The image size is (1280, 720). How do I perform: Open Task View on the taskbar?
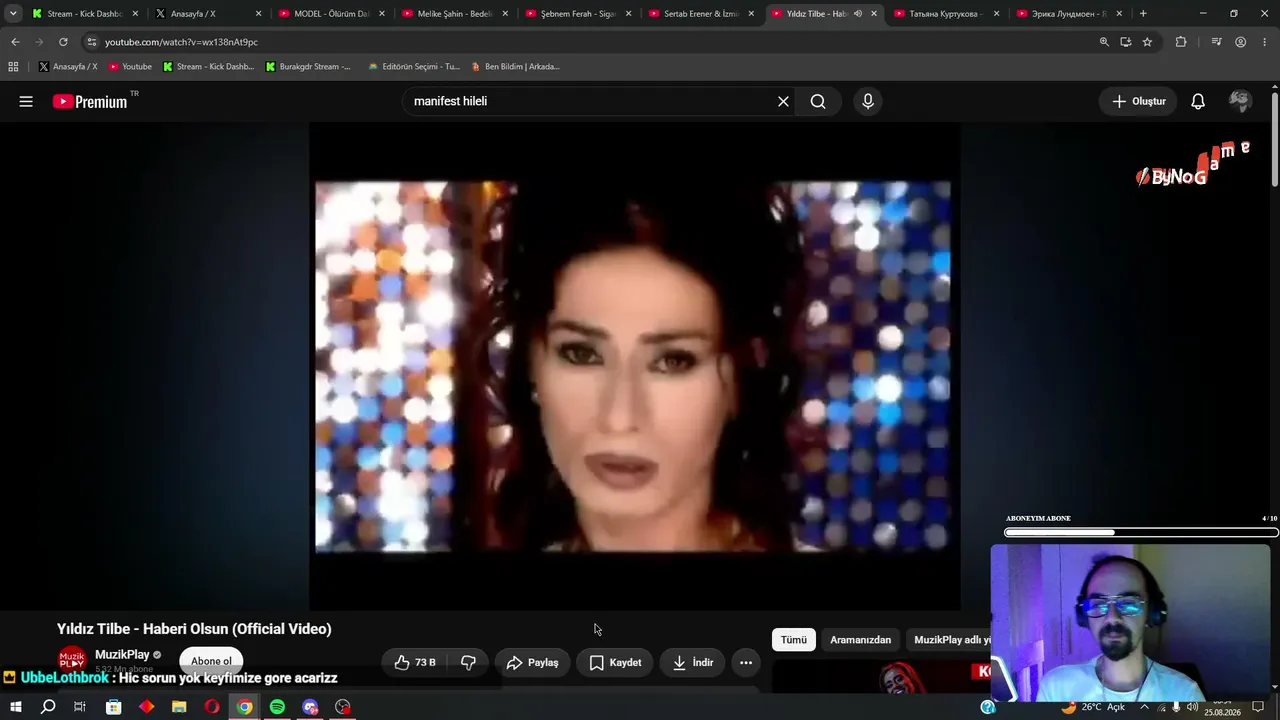[80, 707]
